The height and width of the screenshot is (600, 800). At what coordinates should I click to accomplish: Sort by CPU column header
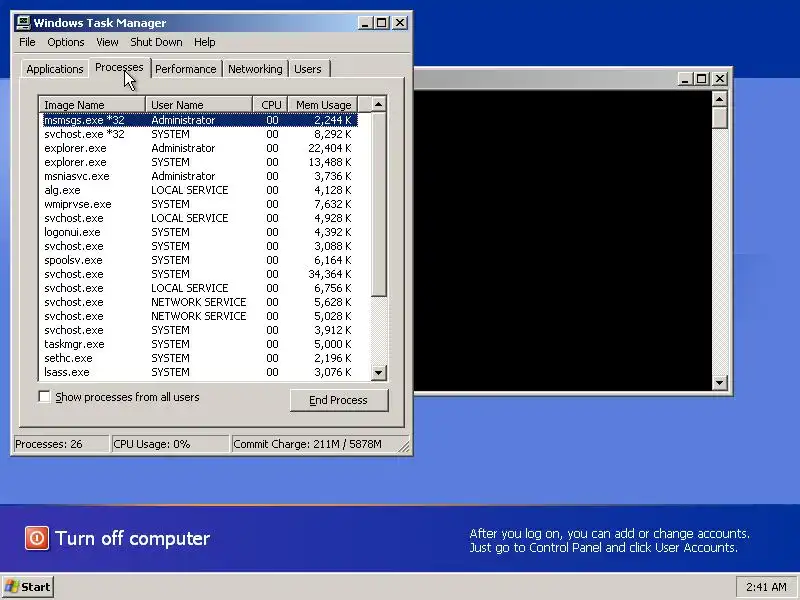point(270,105)
